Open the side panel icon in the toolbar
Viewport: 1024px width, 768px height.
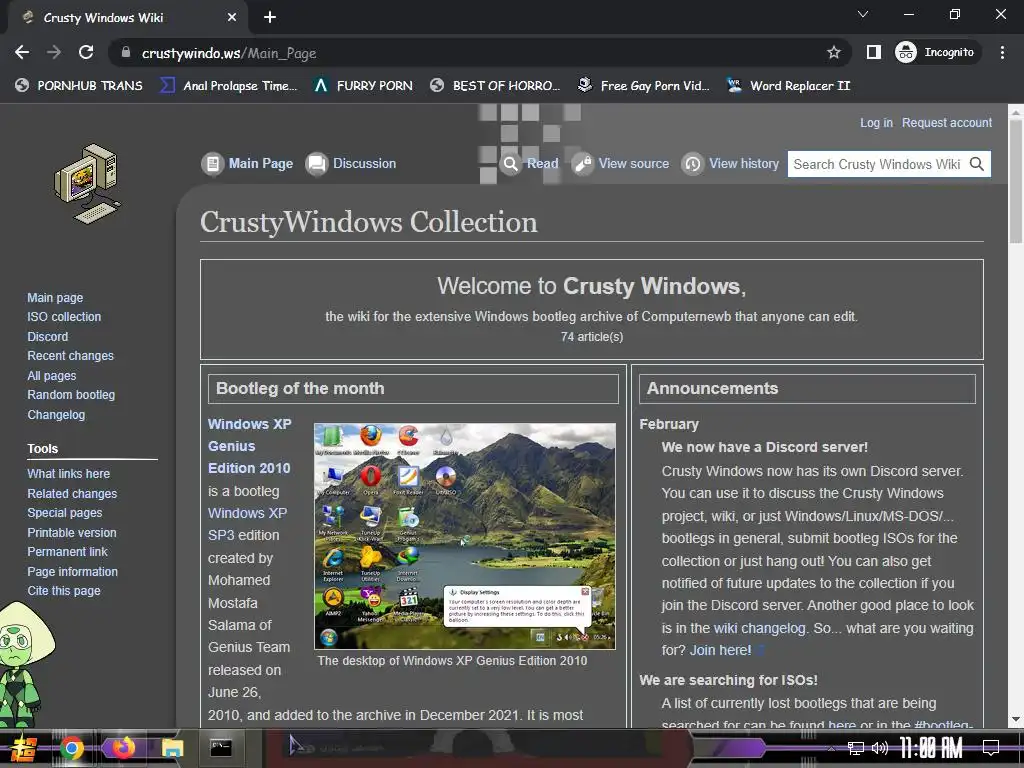tap(873, 52)
